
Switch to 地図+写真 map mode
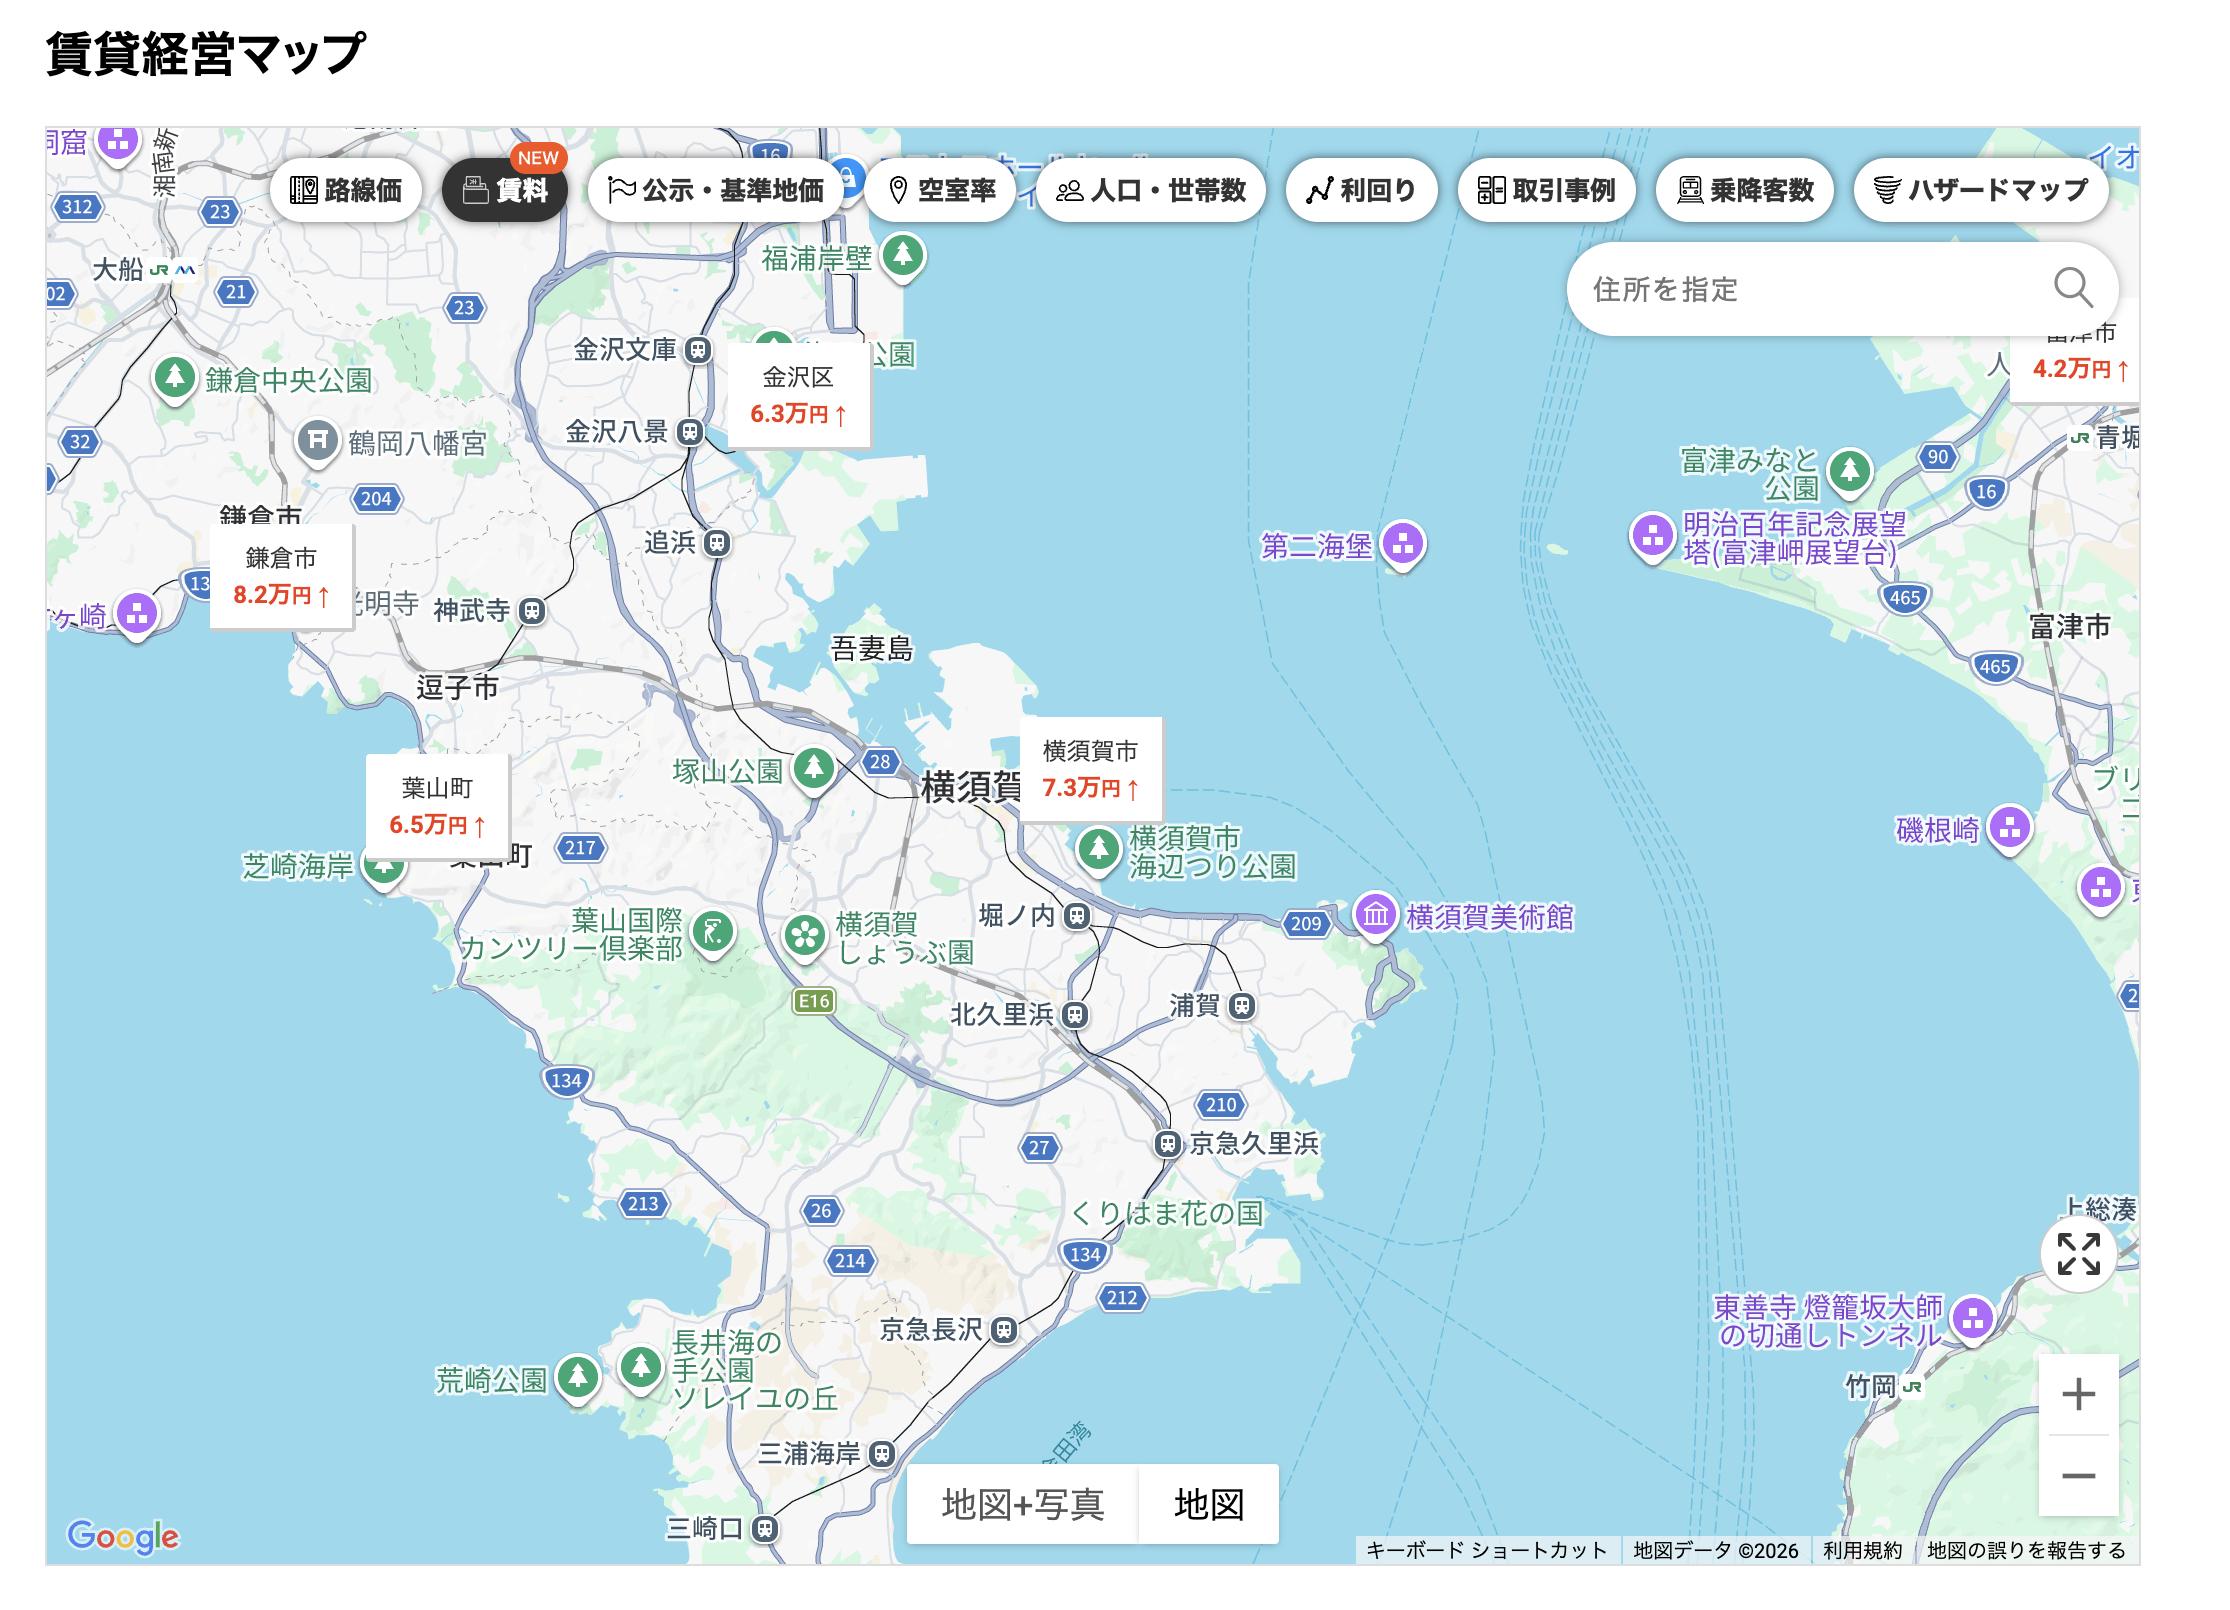(x=1022, y=1504)
